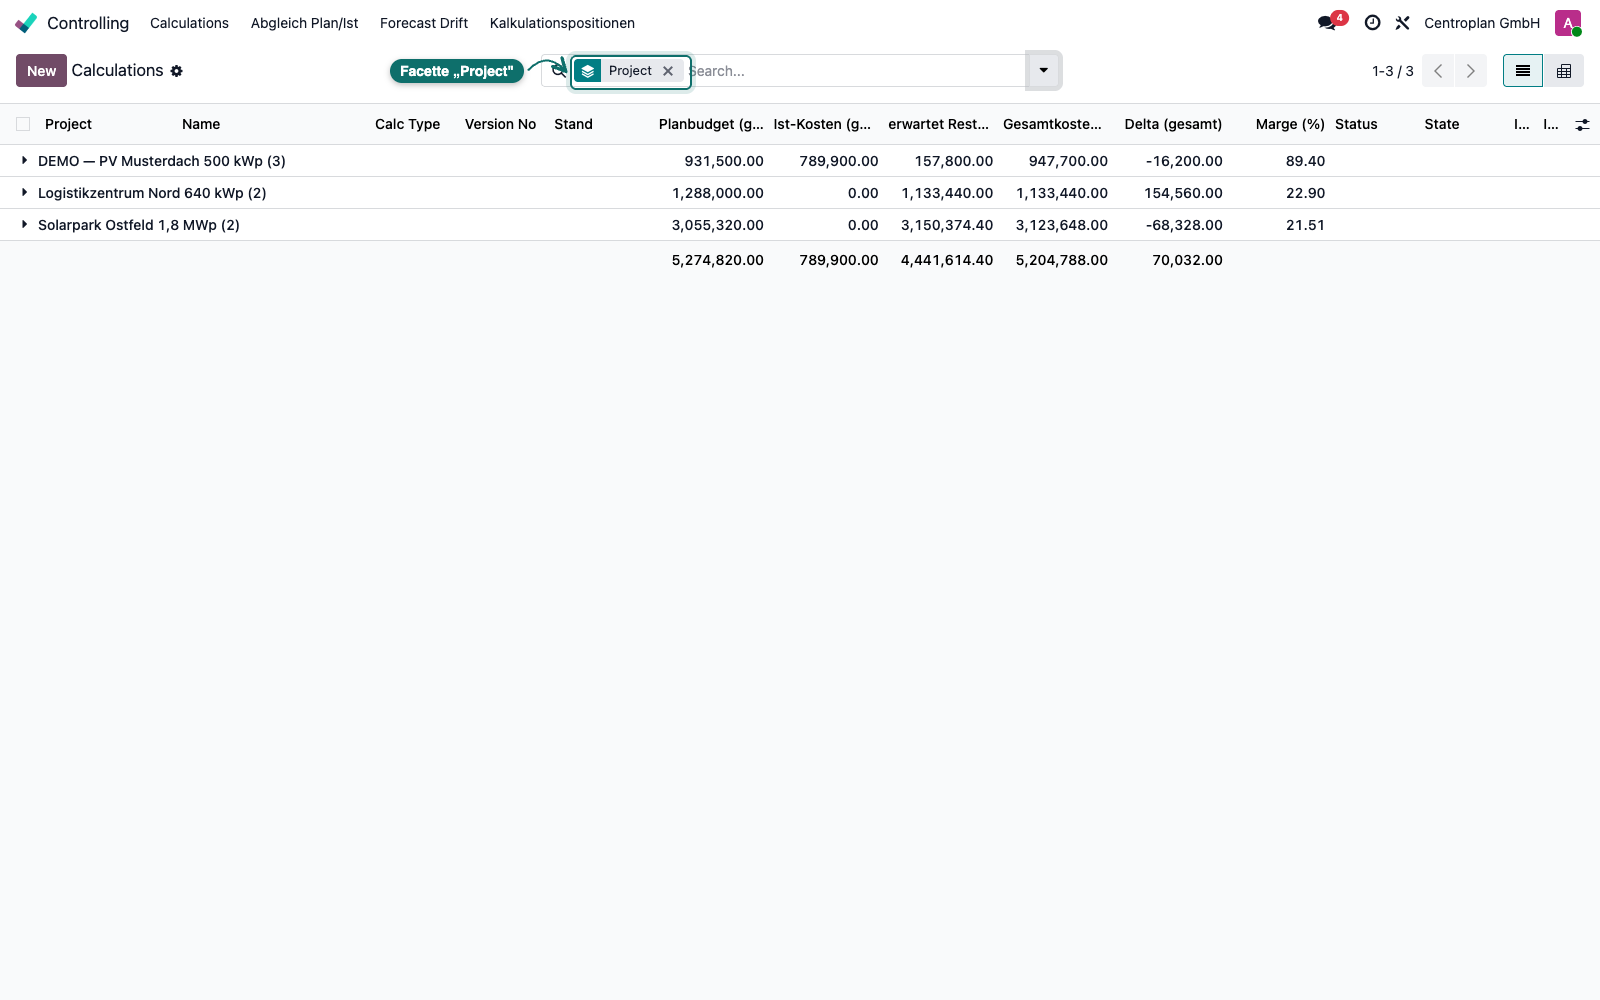Toggle the search options dropdown
Image resolution: width=1600 pixels, height=1000 pixels.
tap(1043, 71)
